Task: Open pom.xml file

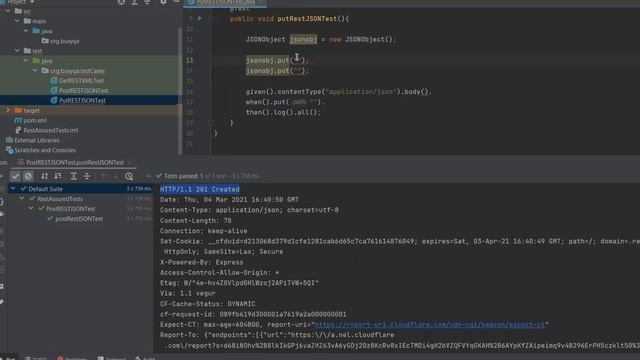Action: [x=35, y=120]
